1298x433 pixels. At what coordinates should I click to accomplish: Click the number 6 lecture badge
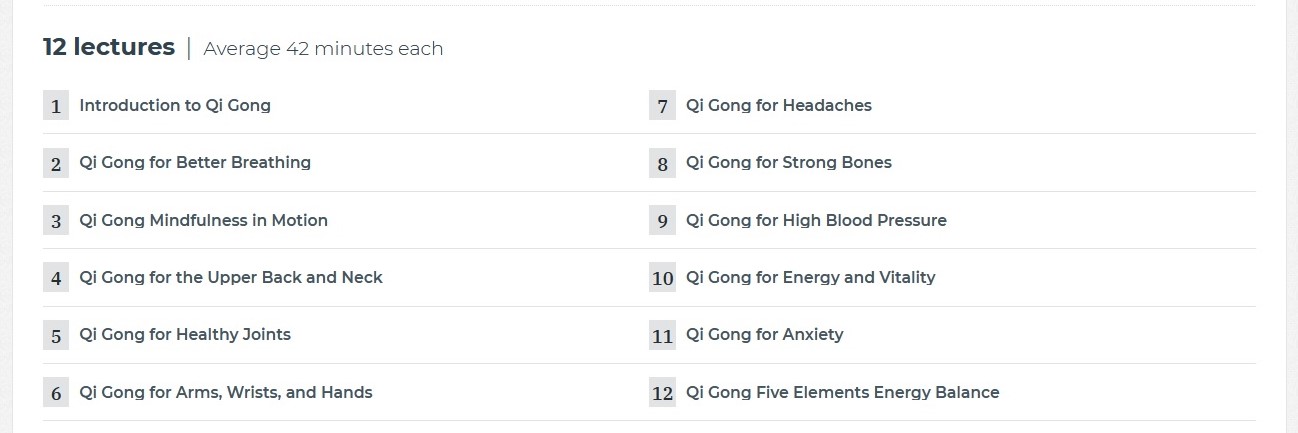click(x=56, y=393)
